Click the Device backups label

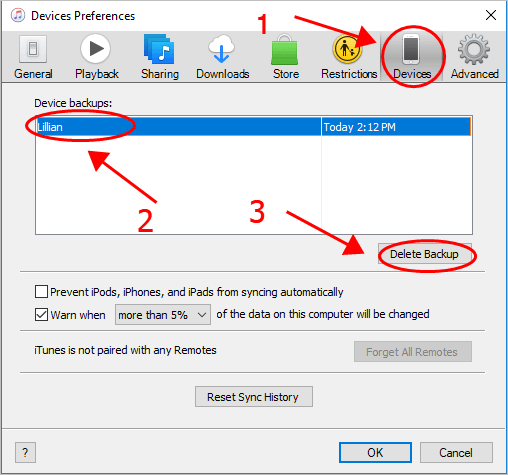click(x=73, y=103)
